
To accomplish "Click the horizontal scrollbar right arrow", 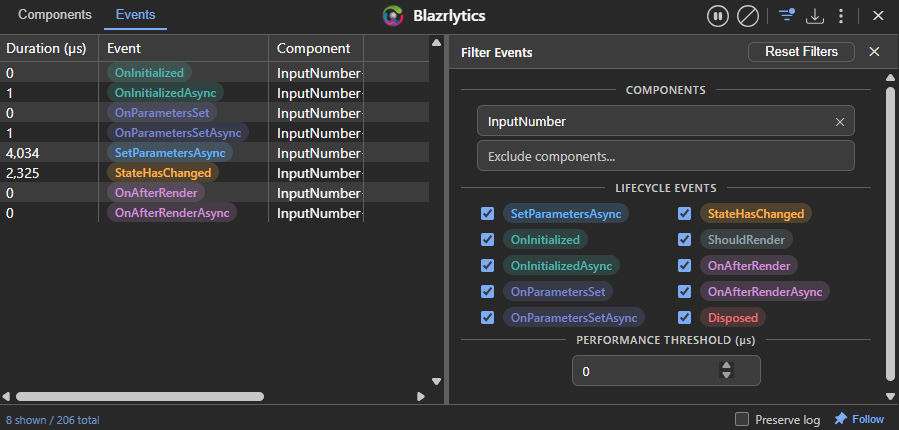I will pyautogui.click(x=421, y=396).
